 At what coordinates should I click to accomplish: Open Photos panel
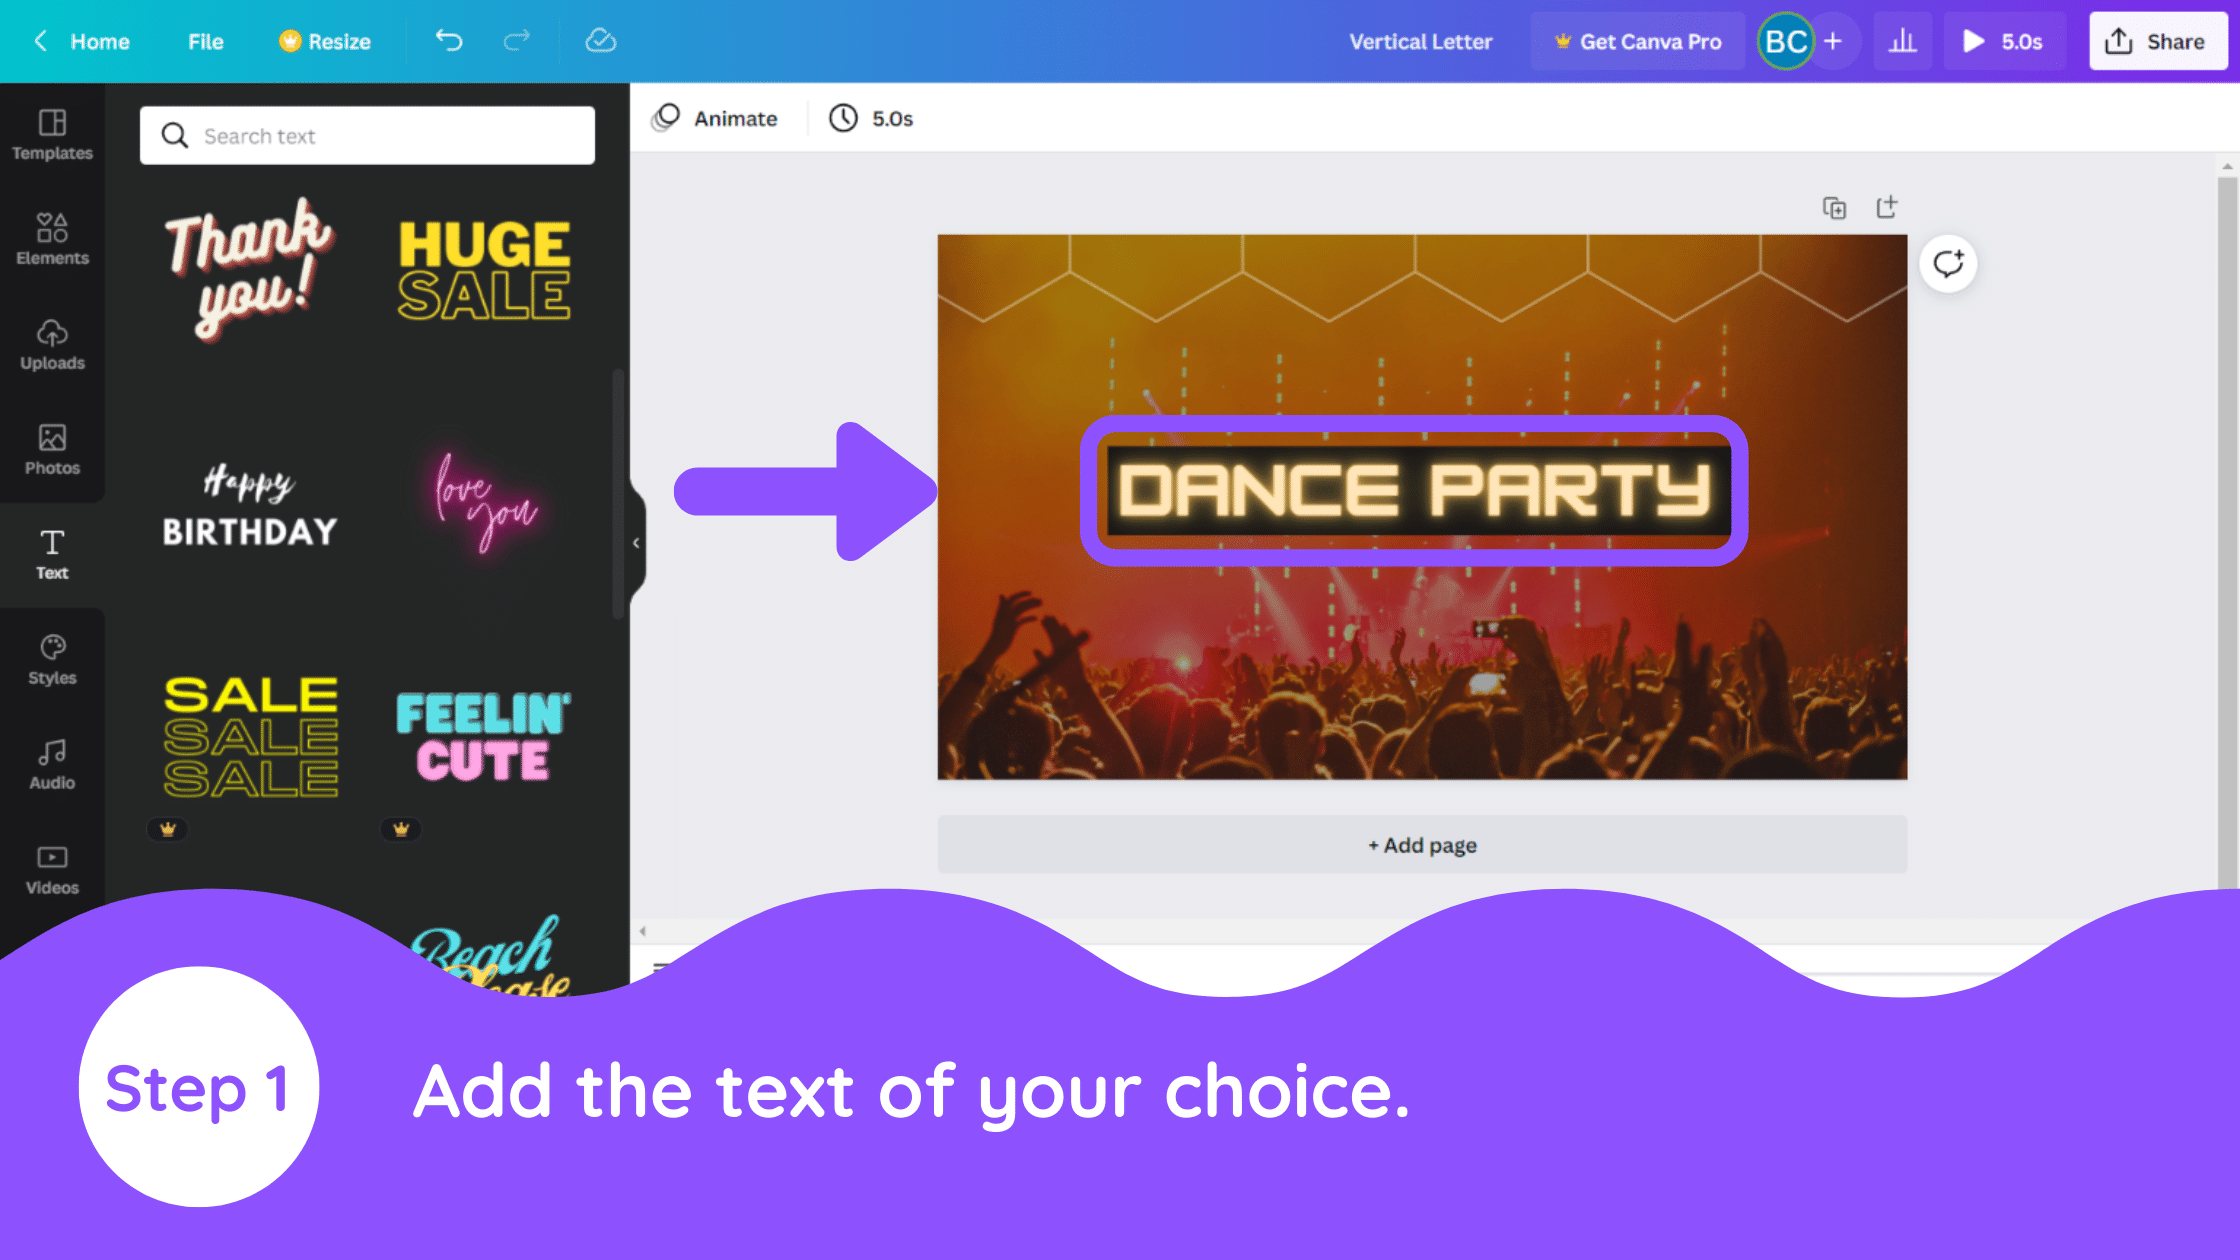coord(51,448)
